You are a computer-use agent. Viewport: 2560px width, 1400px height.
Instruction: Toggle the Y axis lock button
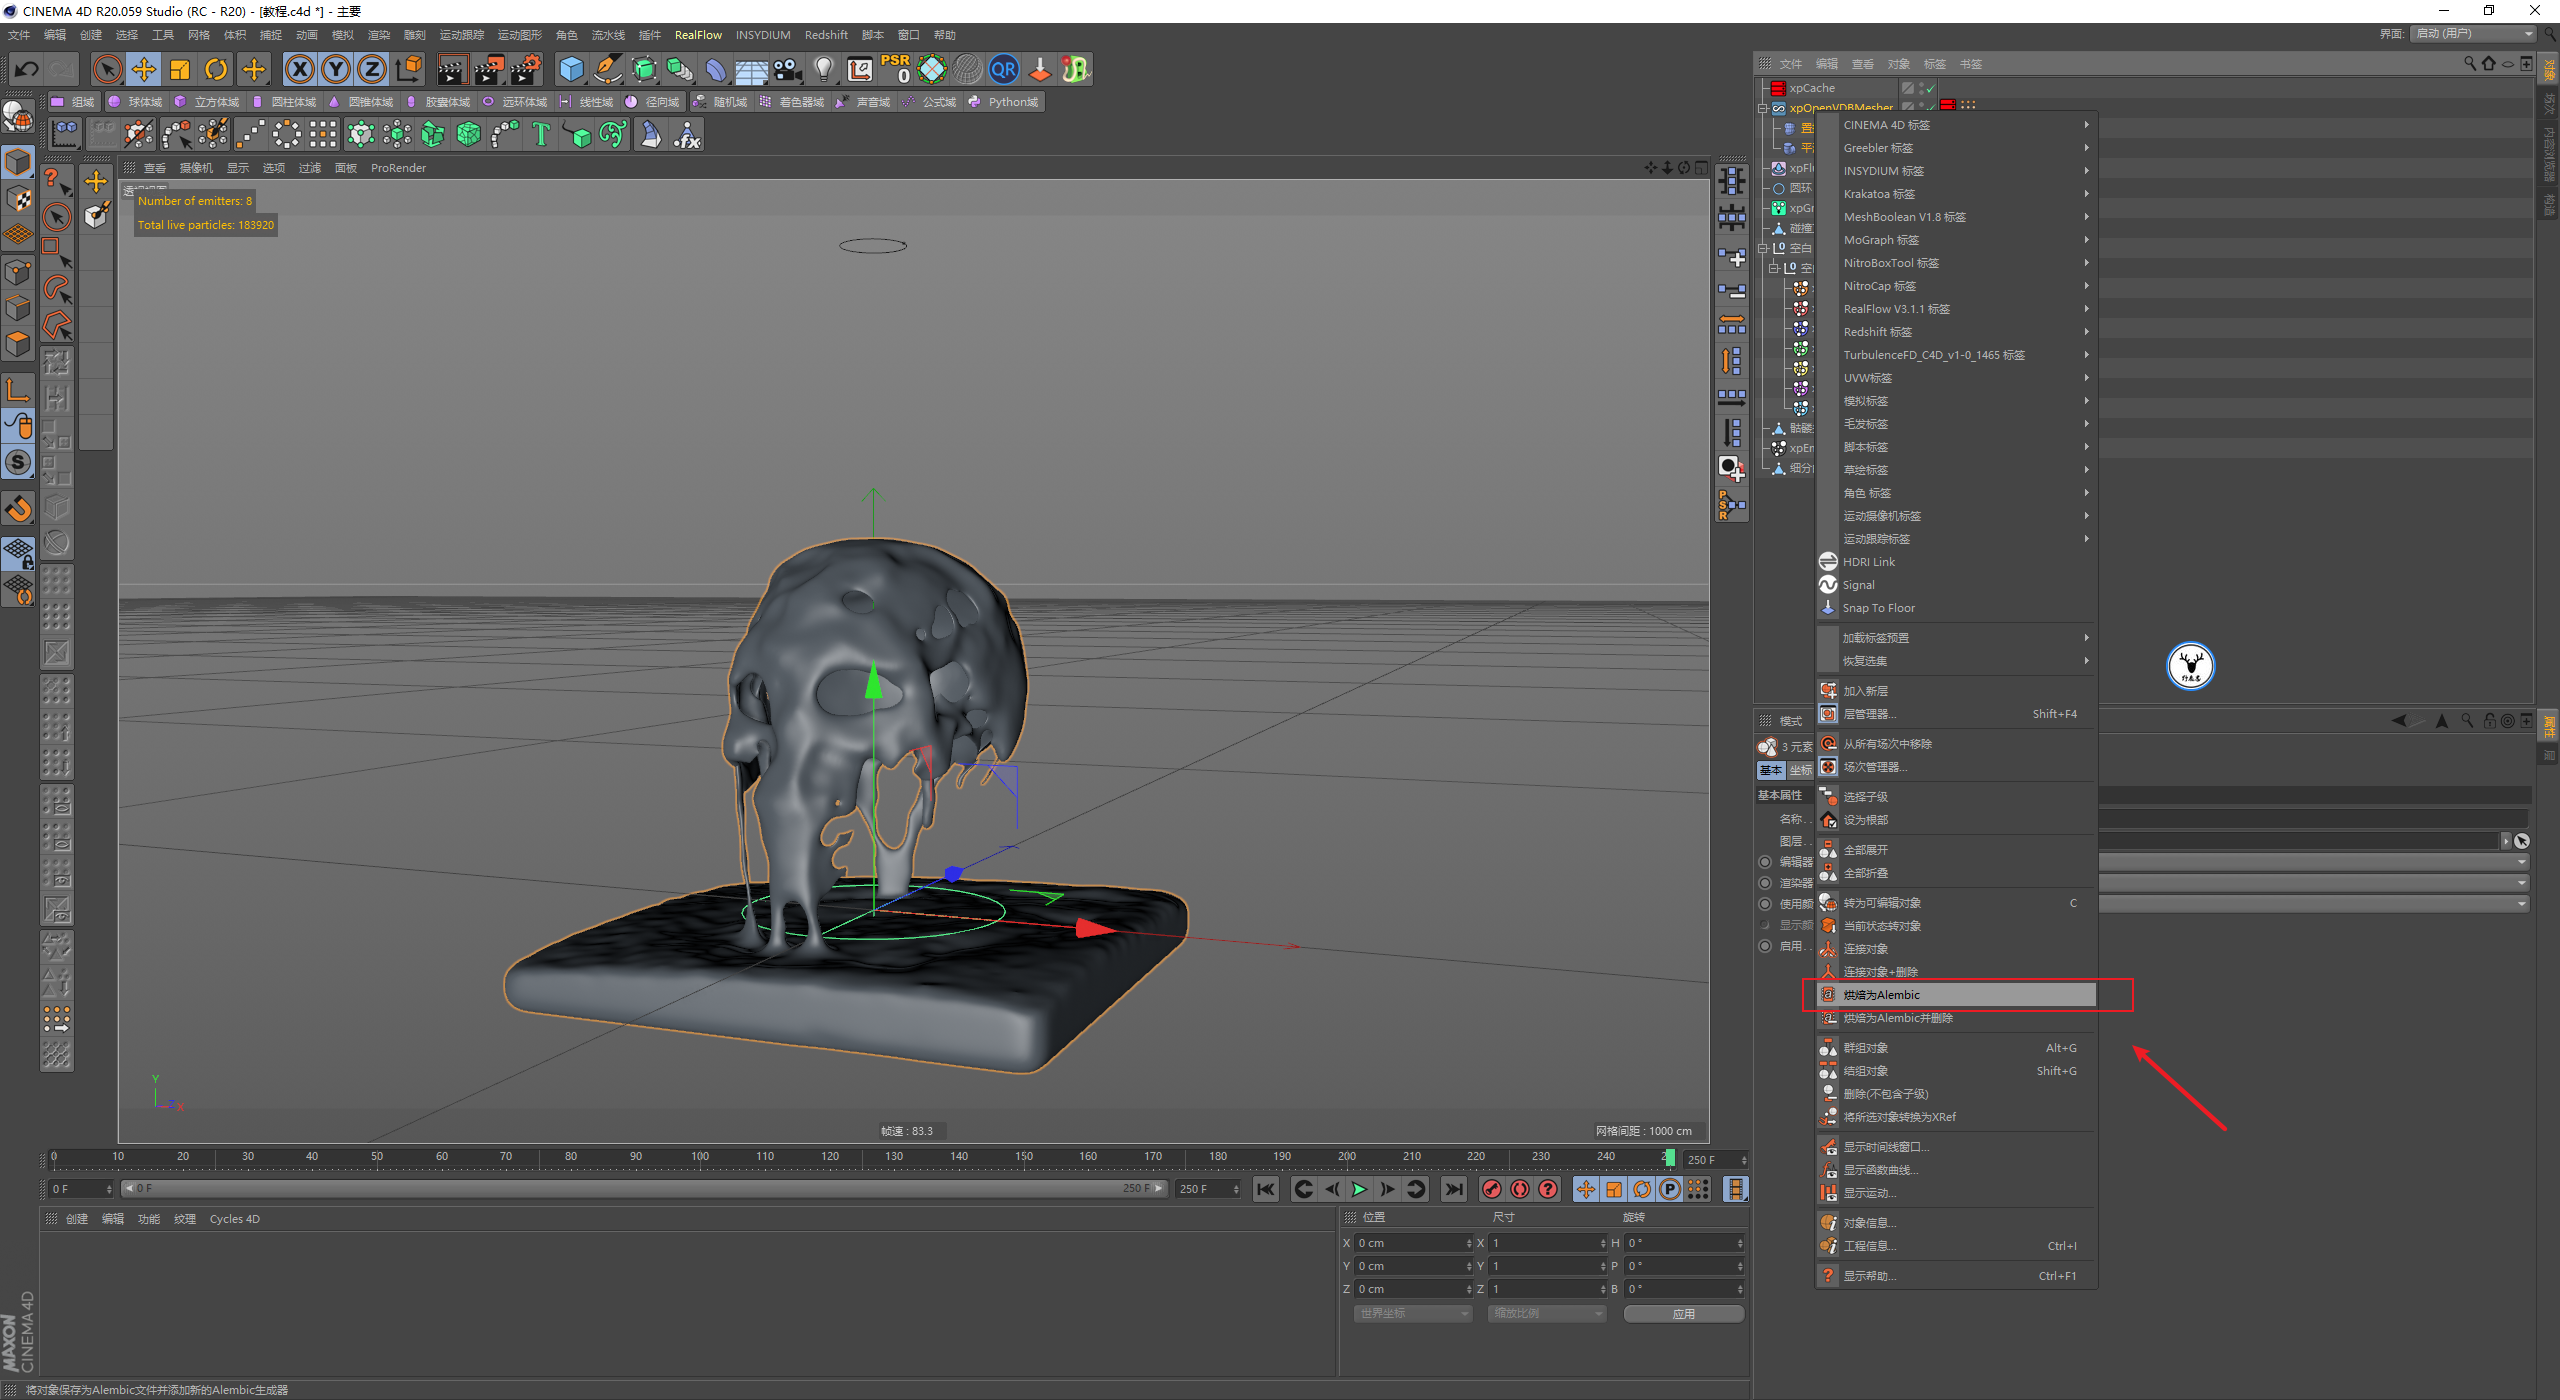[x=336, y=69]
